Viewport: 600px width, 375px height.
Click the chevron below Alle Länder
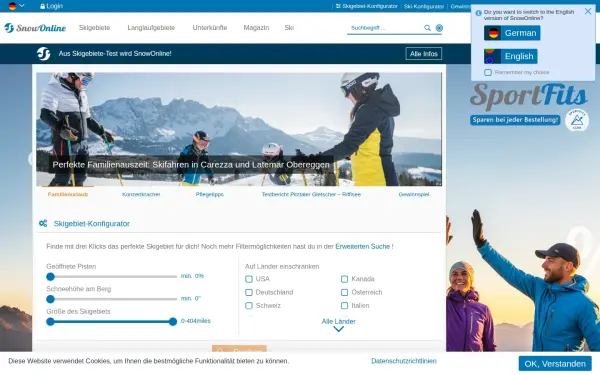tap(338, 329)
